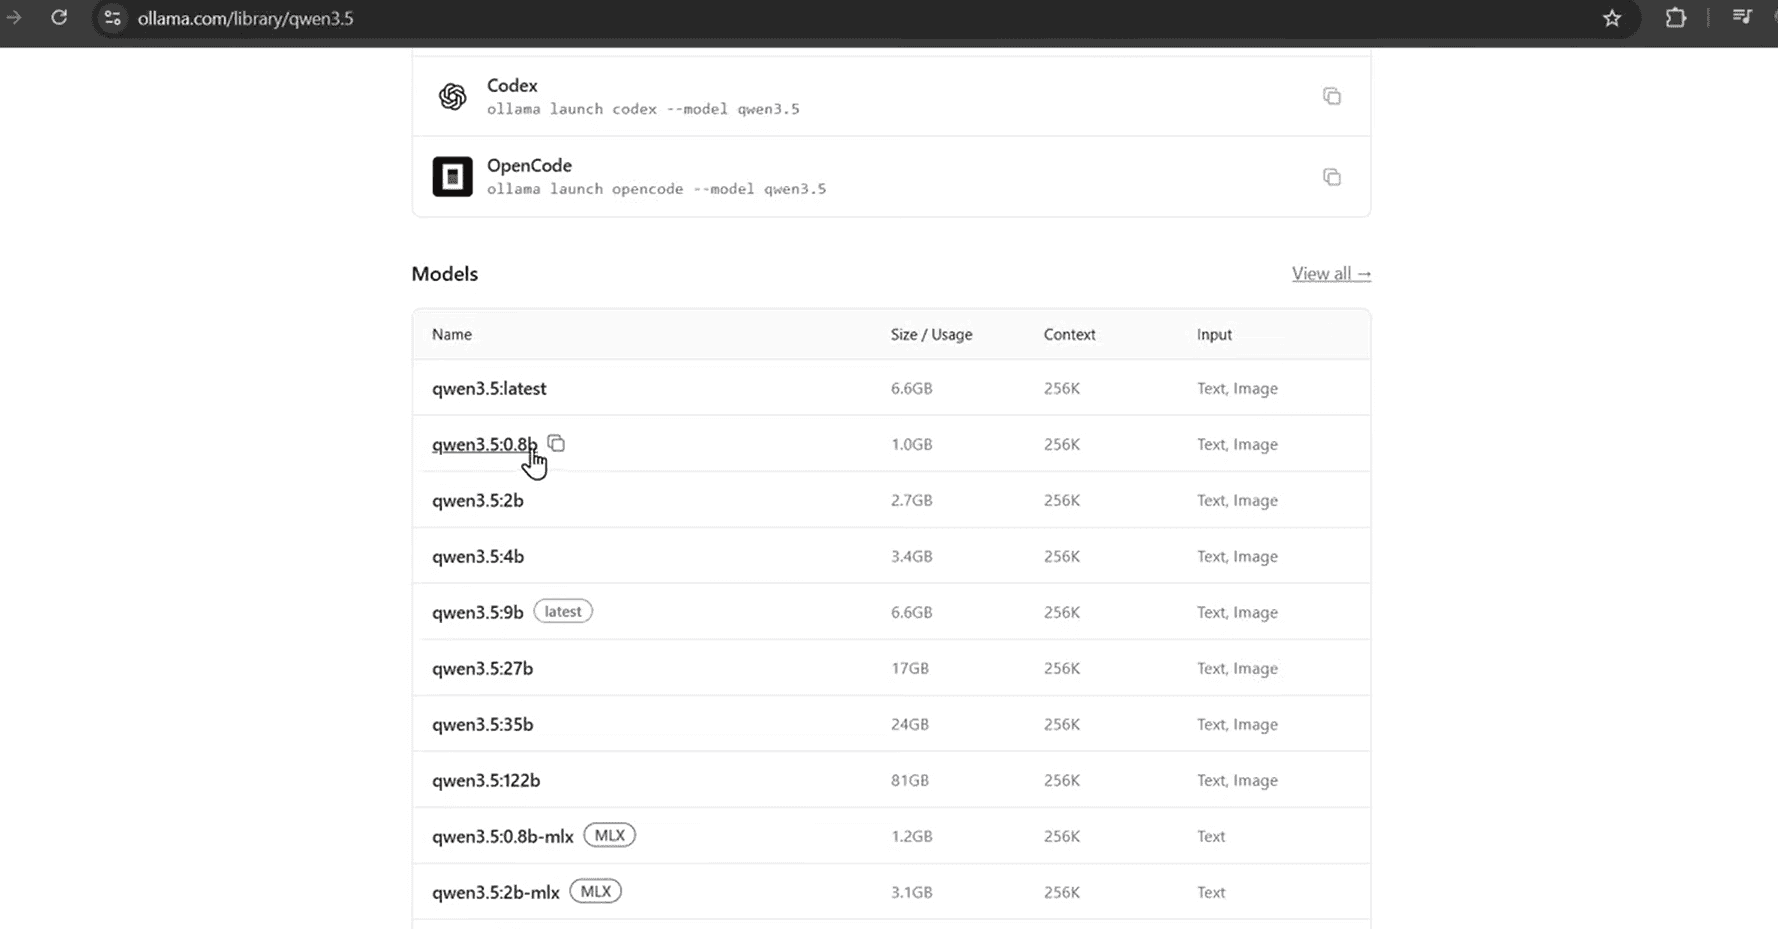
Task: Click the OpenCode logo icon
Action: [x=452, y=177]
